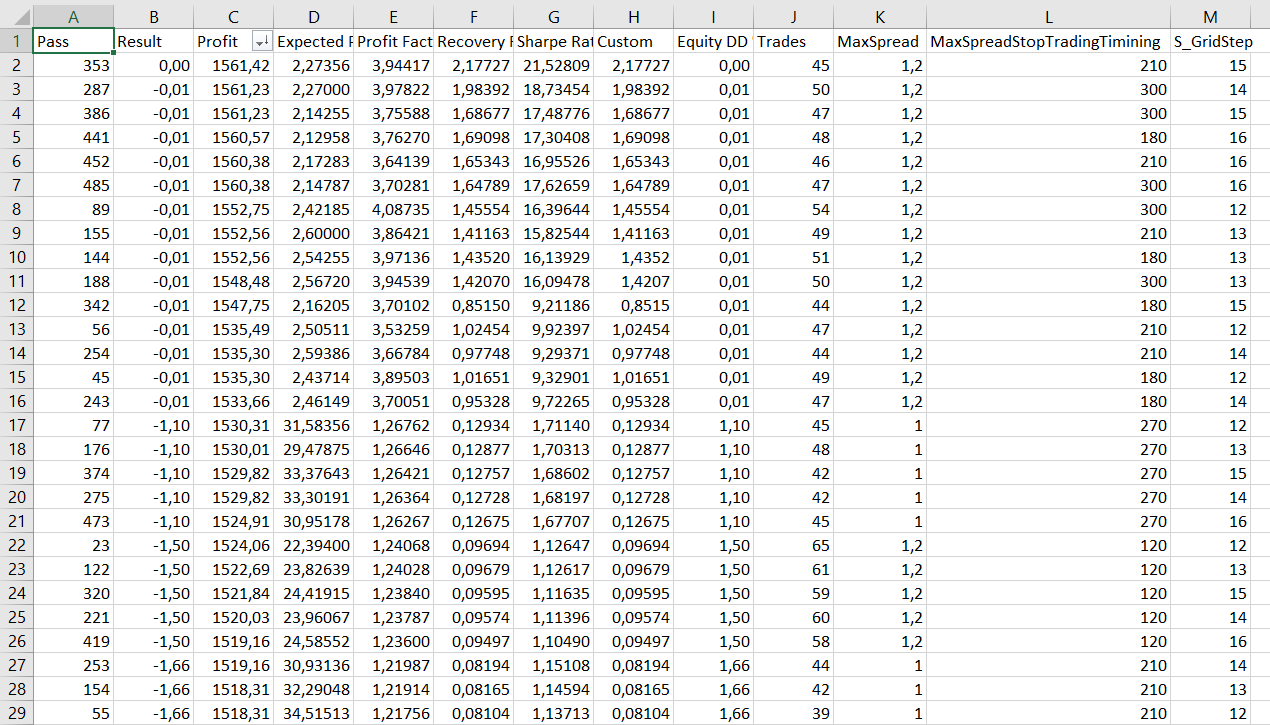Select column L by its header
This screenshot has width=1270, height=725.
(x=1048, y=16)
